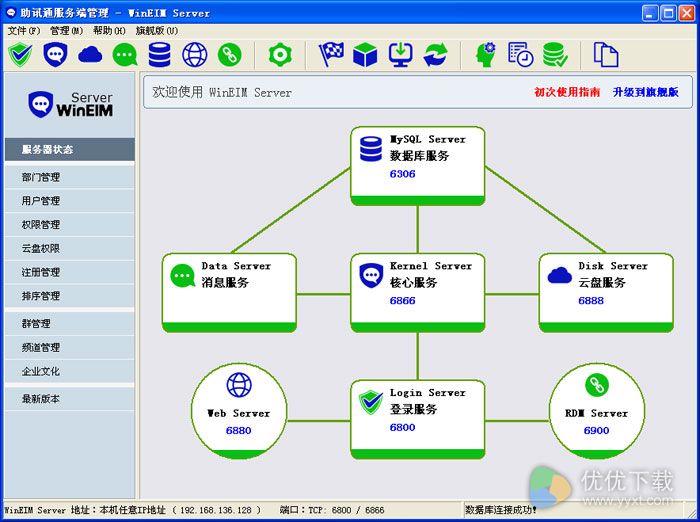This screenshot has height=522, width=700.
Task: Open 频道管理 in the sidebar
Action: tap(70, 347)
